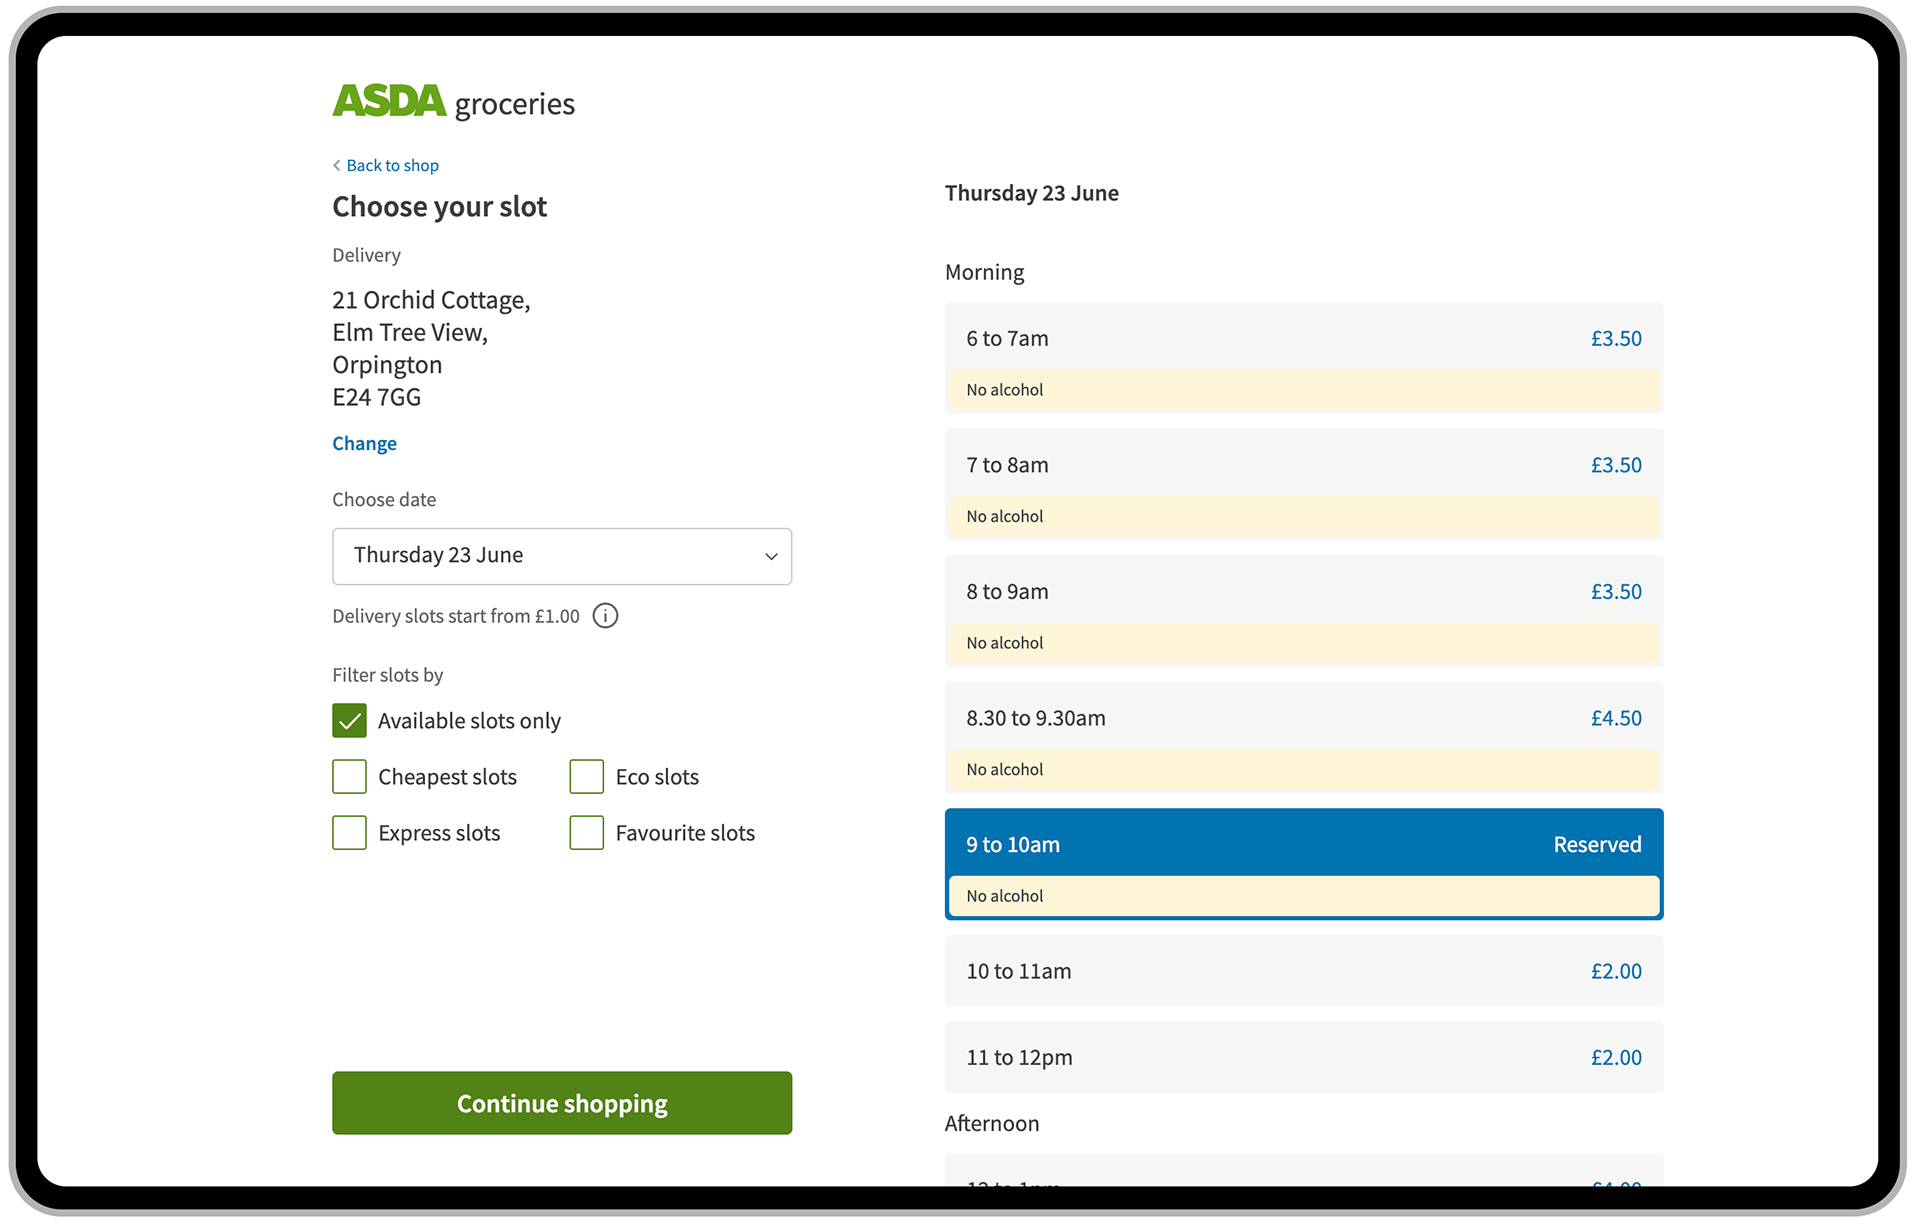1920x1231 pixels.
Task: Enable the Cheapest slots filter
Action: click(x=349, y=777)
